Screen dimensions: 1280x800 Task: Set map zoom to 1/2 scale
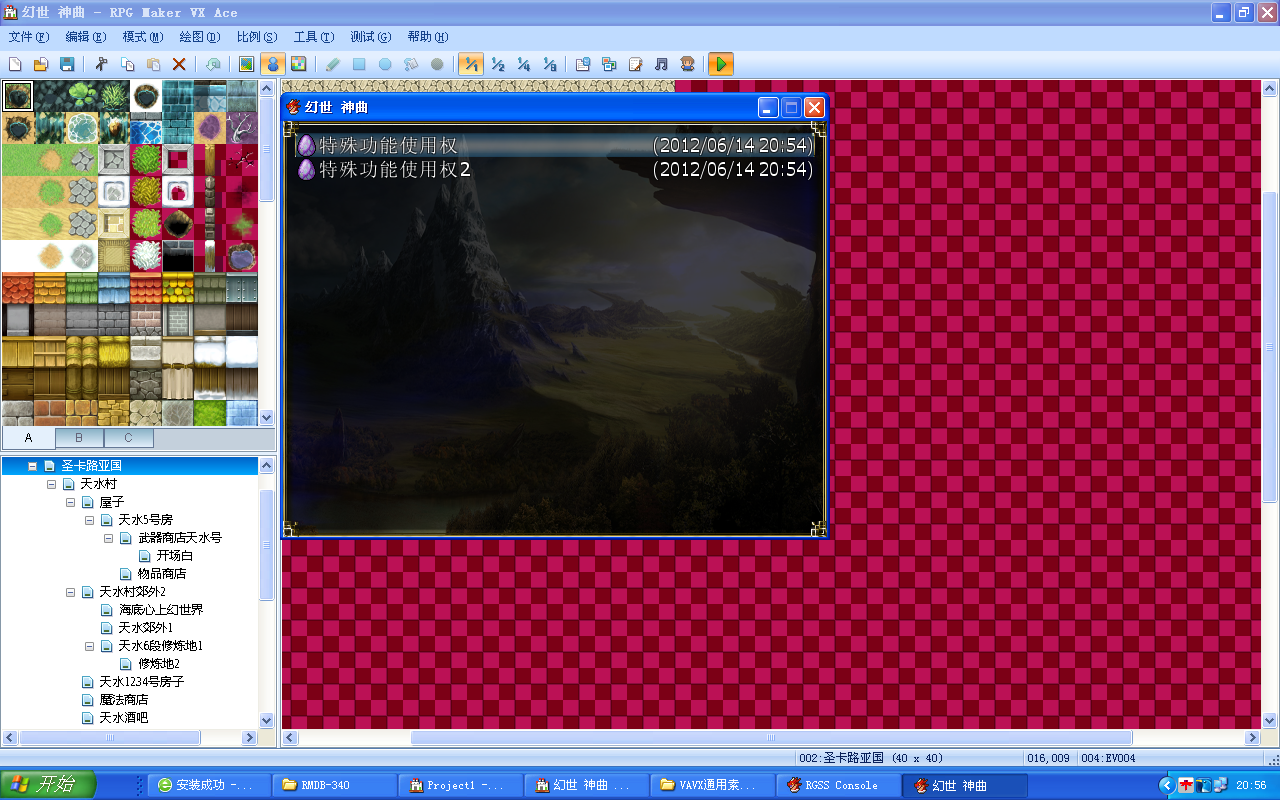coord(497,64)
